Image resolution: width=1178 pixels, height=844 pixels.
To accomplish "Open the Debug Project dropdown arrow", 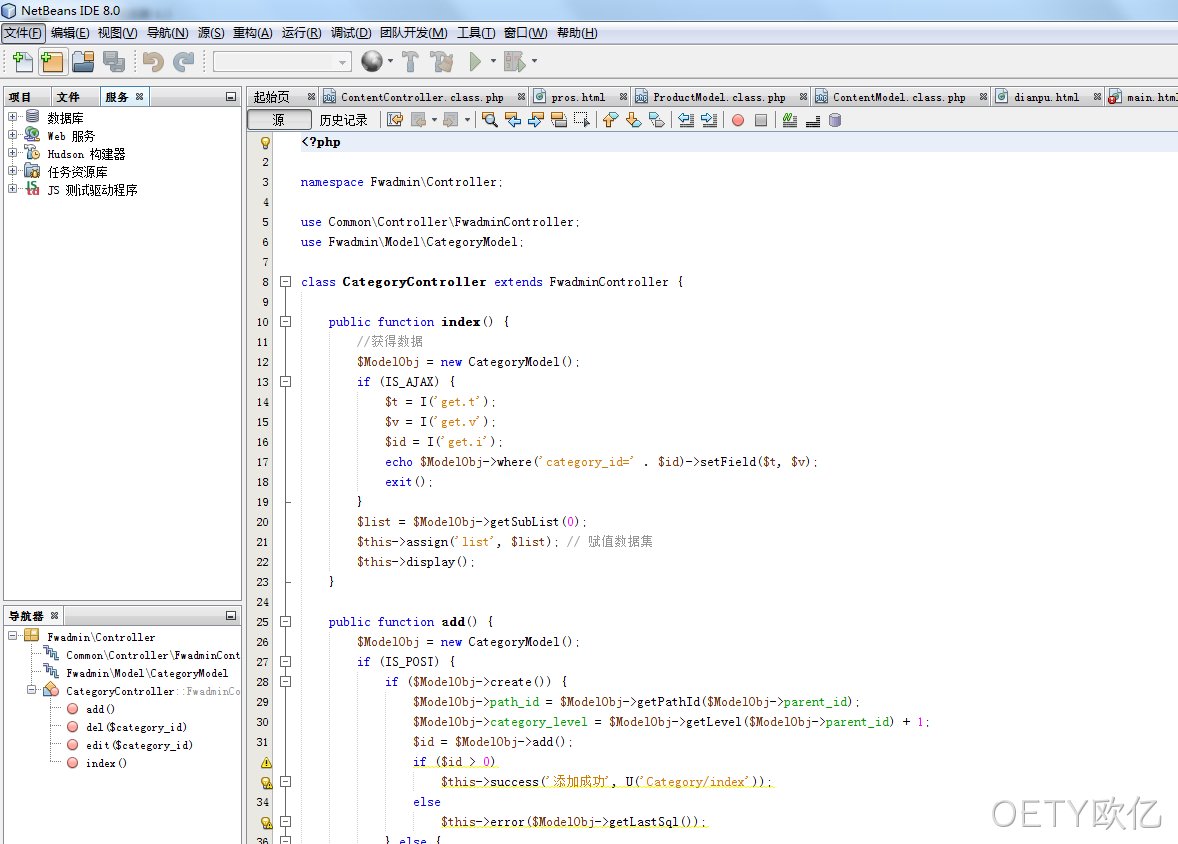I will point(534,61).
